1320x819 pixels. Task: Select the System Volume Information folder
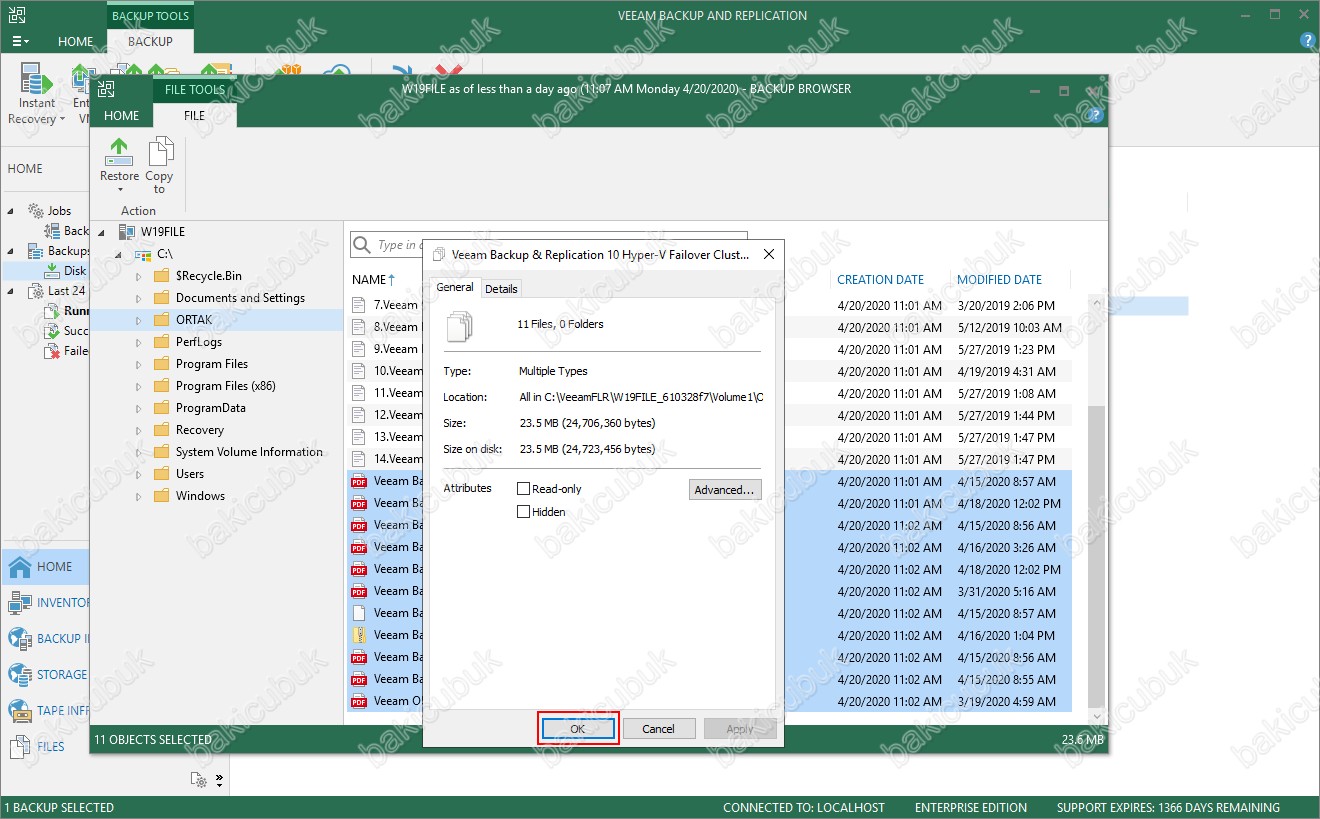tap(249, 452)
